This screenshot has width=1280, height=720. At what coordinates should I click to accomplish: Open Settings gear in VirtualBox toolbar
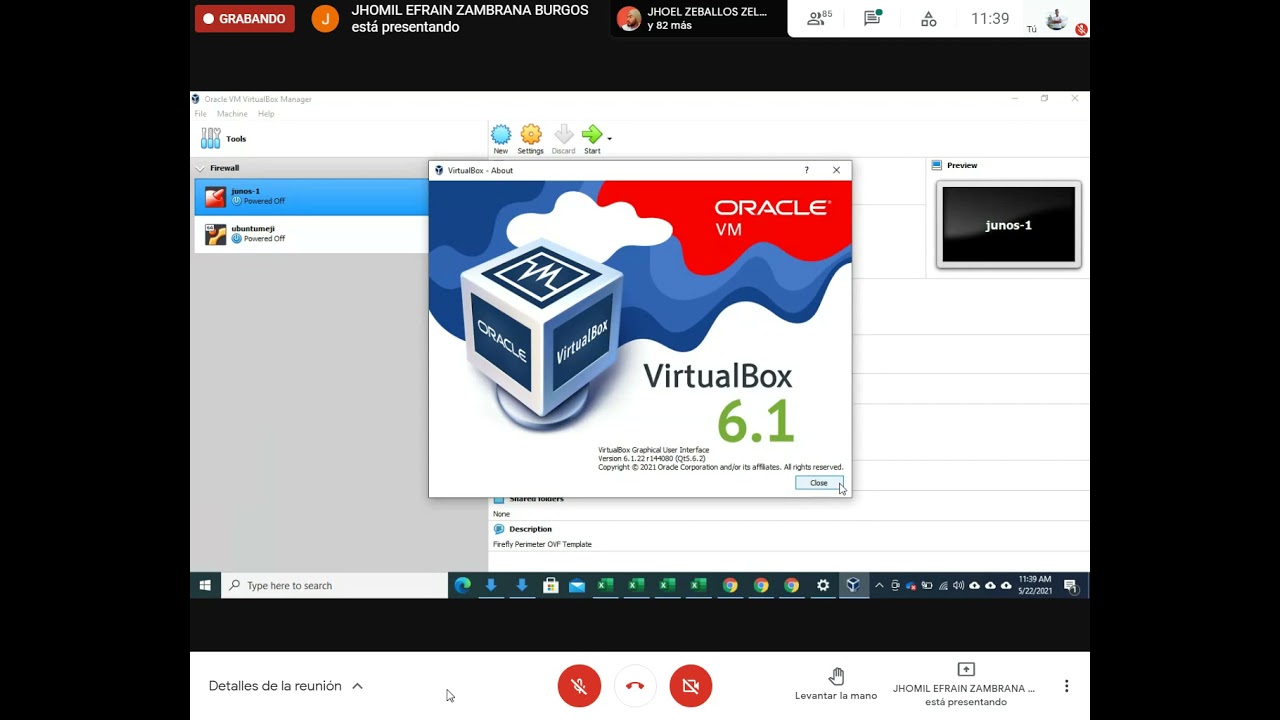point(531,139)
